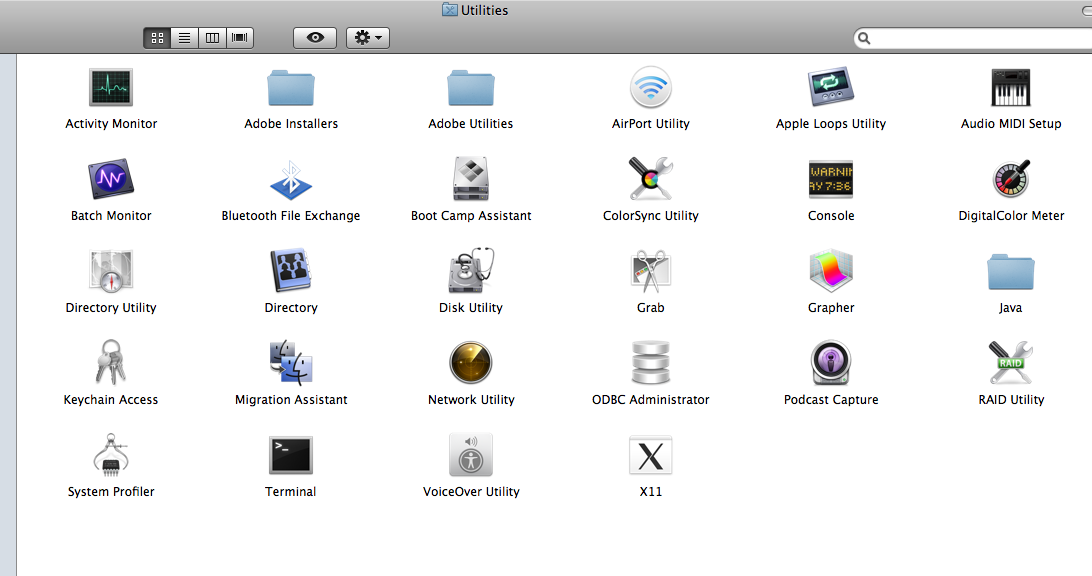Select the Network Utility radar icon
The height and width of the screenshot is (576, 1092).
pos(471,364)
